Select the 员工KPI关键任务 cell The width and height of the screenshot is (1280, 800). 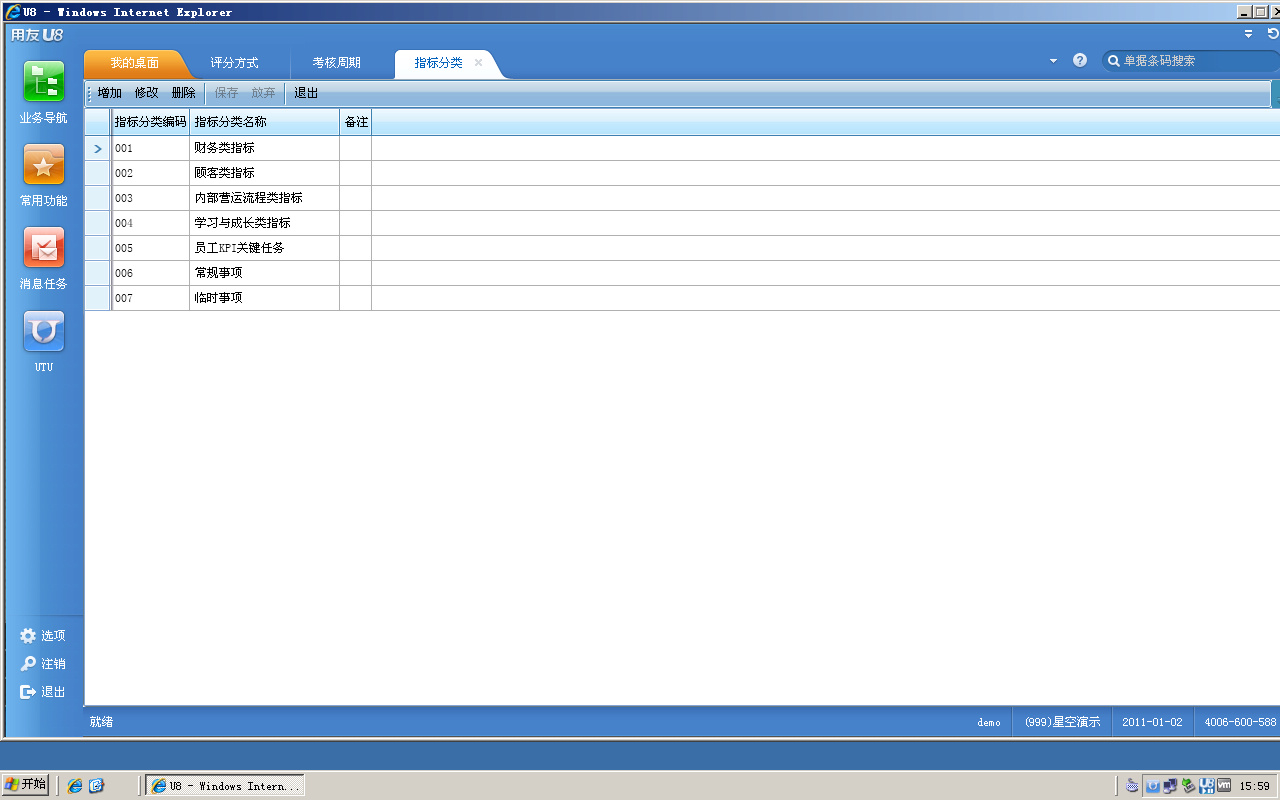(265, 248)
